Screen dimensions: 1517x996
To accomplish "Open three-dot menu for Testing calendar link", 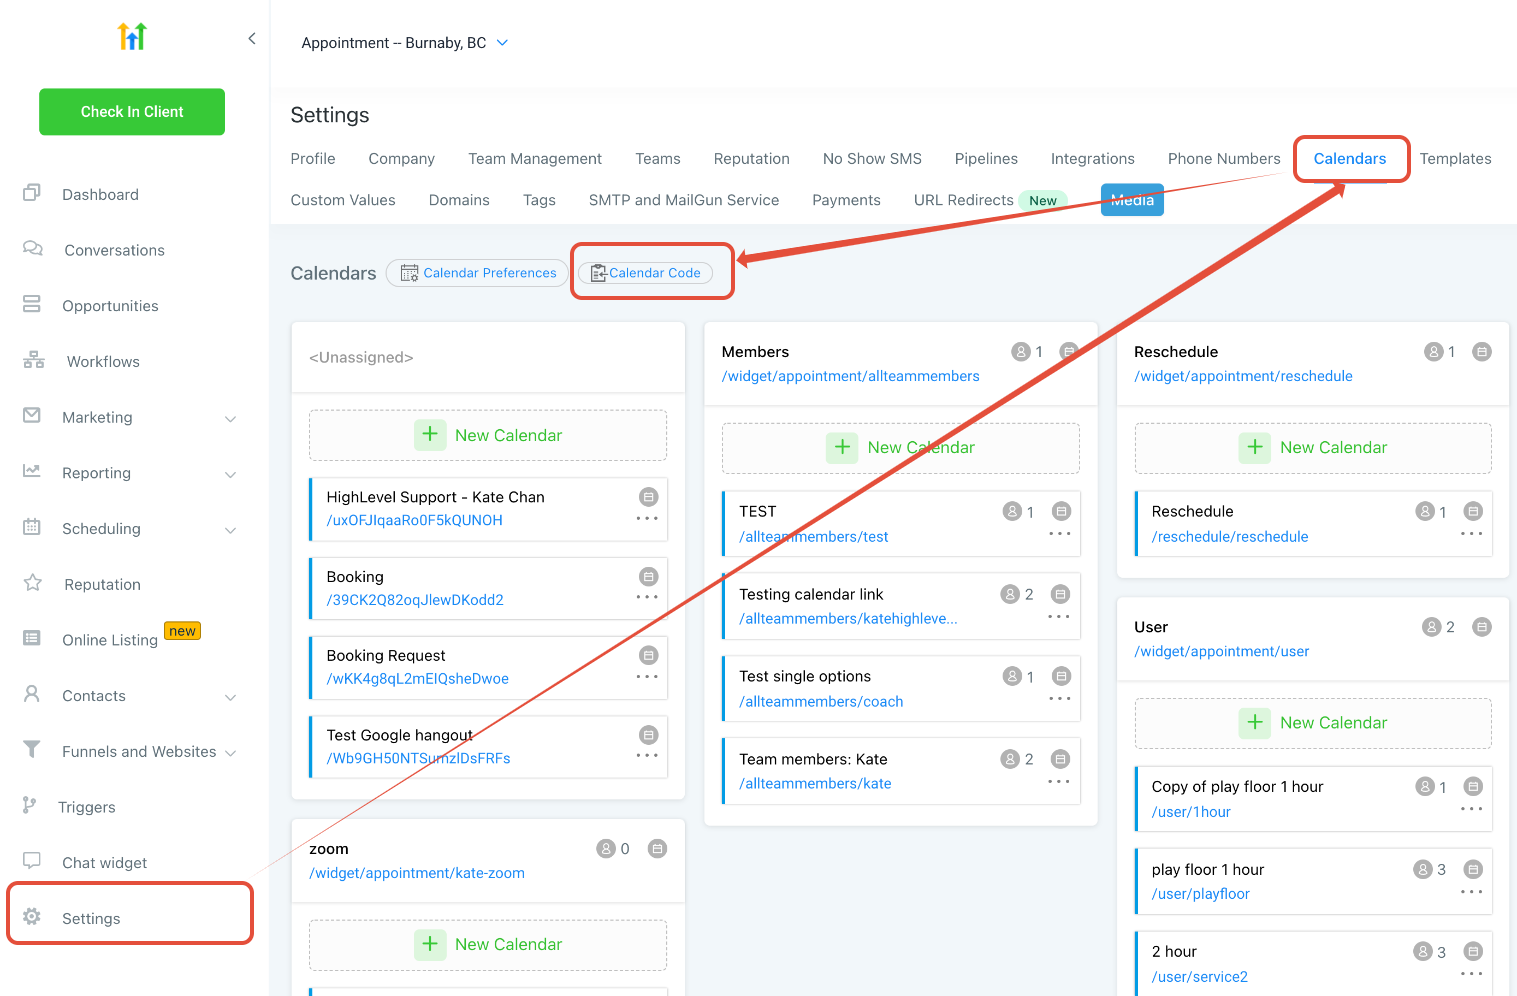I will [1060, 617].
